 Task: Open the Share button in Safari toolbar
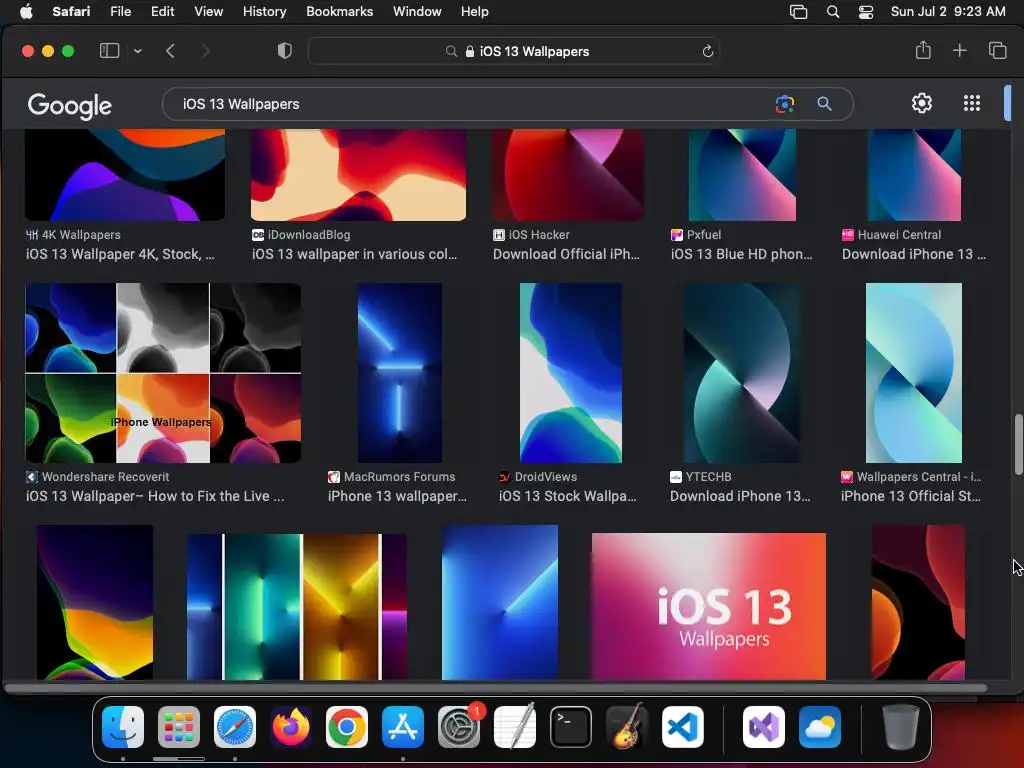click(923, 50)
